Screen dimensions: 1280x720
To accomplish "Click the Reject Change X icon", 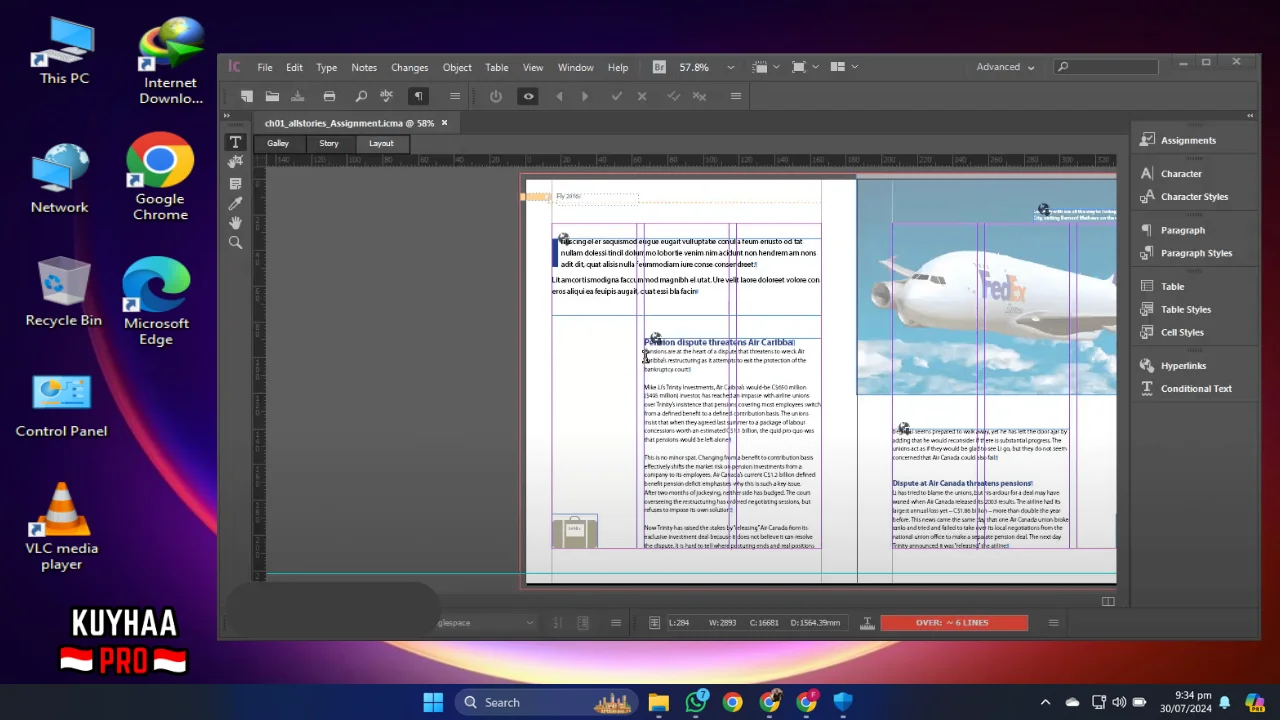I will point(642,96).
